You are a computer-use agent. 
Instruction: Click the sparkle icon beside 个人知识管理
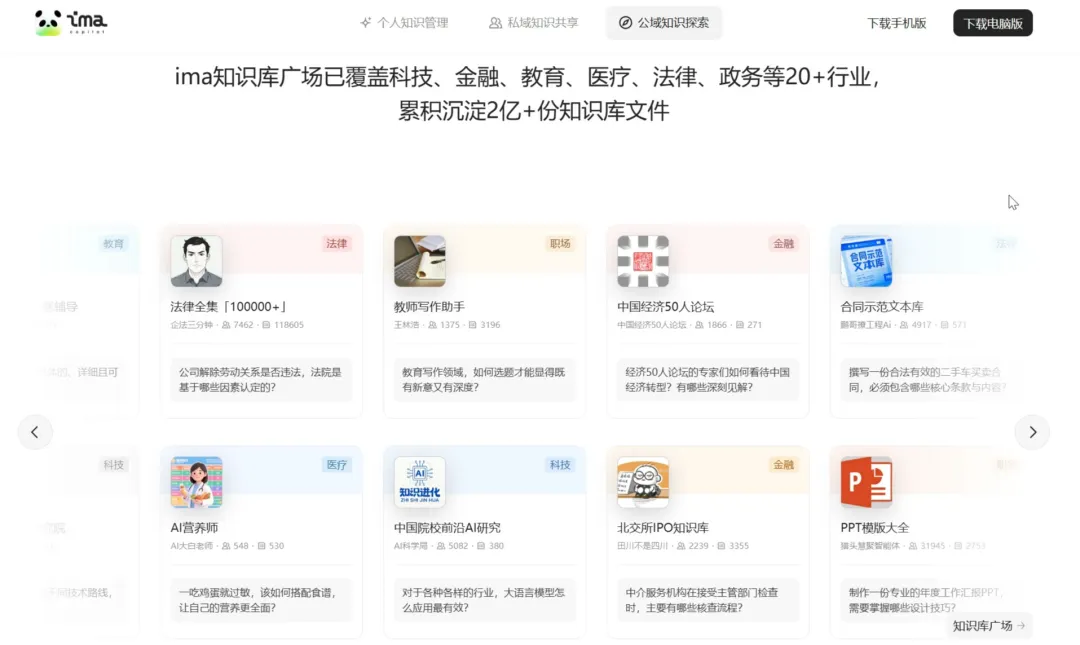[365, 23]
